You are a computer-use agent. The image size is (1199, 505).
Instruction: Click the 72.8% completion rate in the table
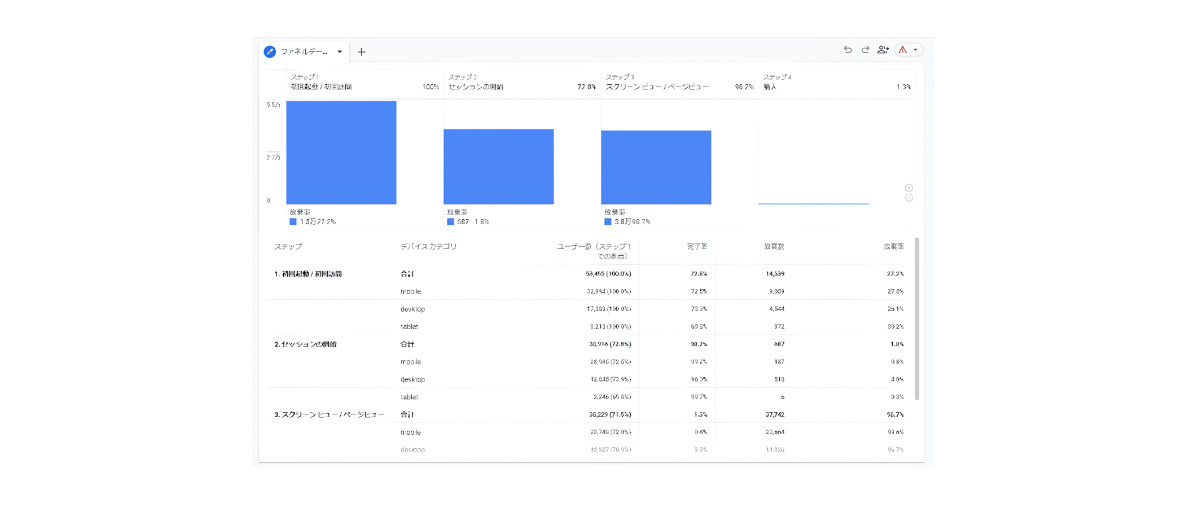(697, 274)
